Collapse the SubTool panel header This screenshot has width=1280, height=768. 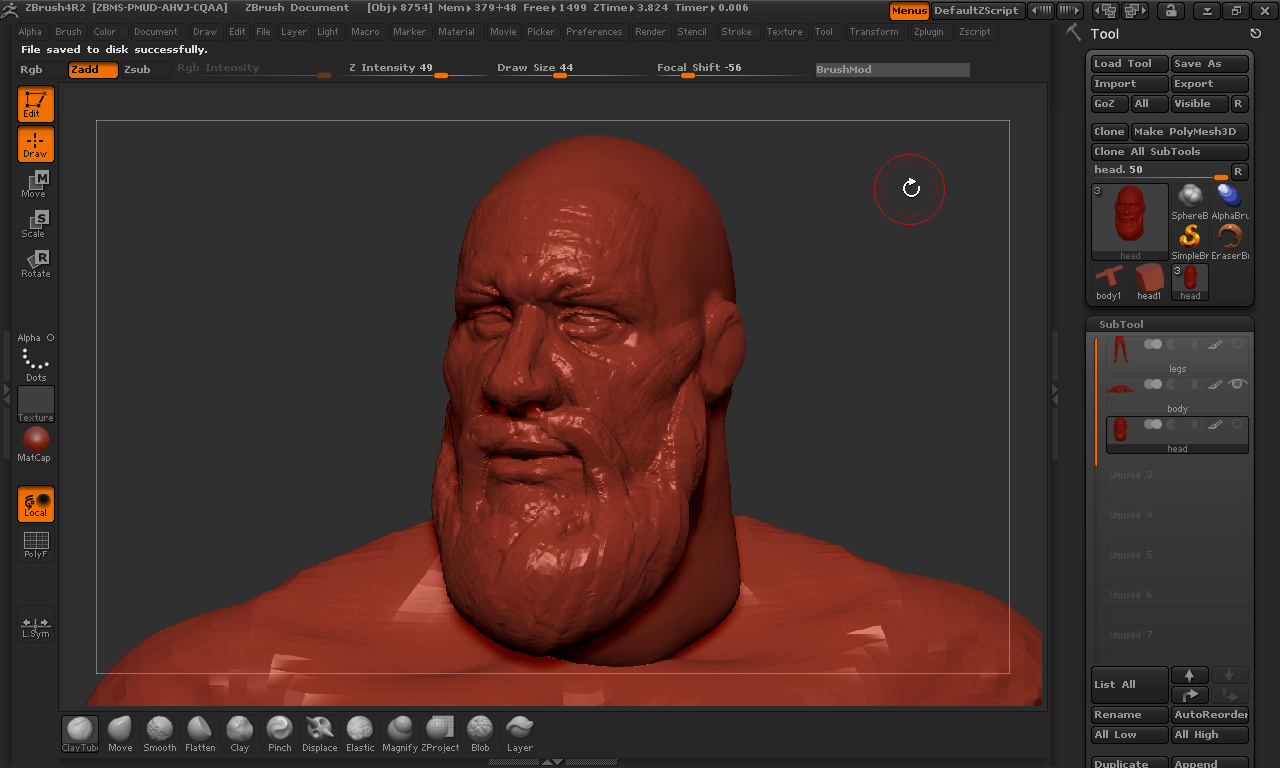[x=1121, y=324]
